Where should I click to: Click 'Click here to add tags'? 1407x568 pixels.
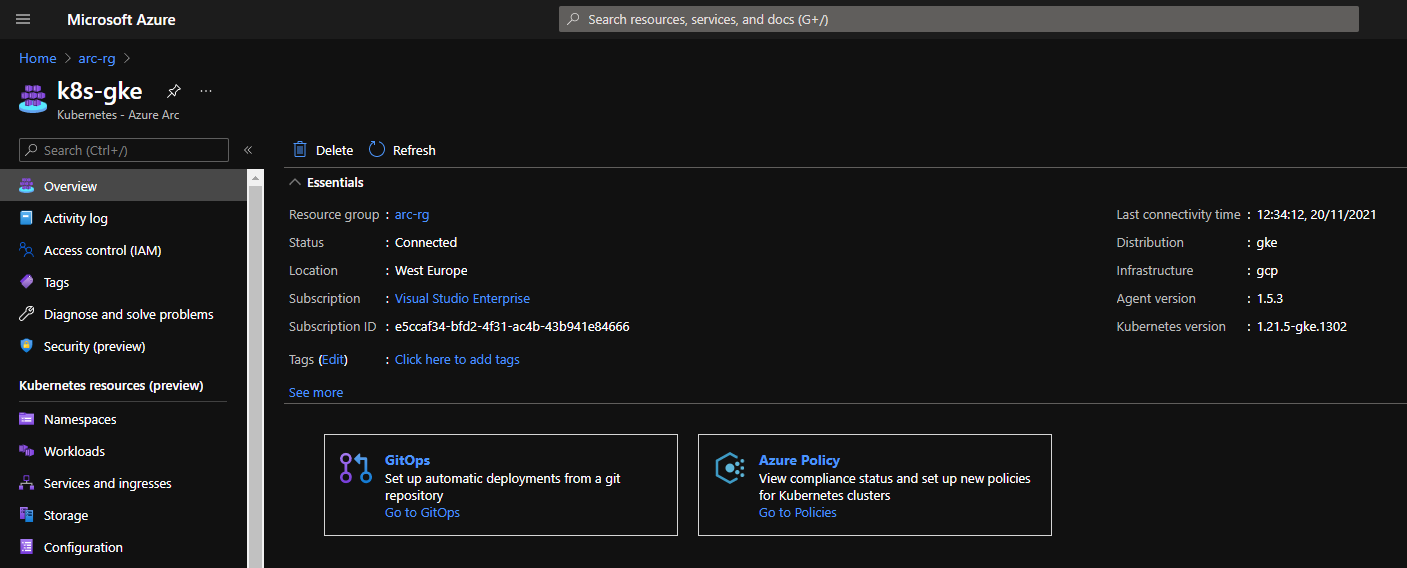pyautogui.click(x=457, y=359)
